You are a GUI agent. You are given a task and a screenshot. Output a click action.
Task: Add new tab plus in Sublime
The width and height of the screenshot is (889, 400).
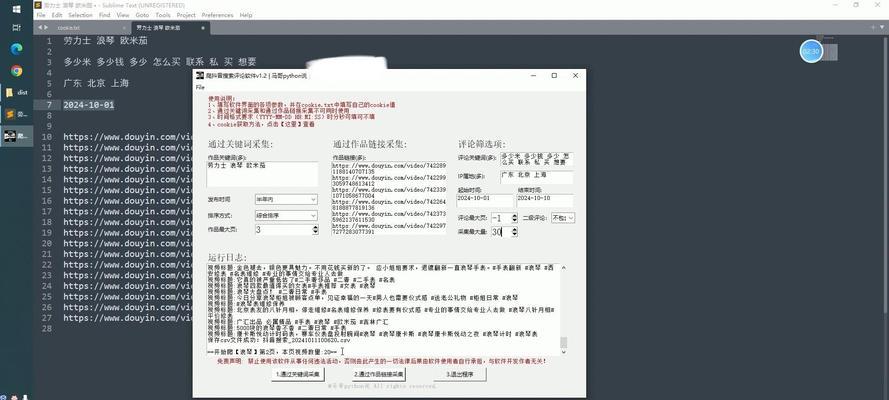(873, 27)
